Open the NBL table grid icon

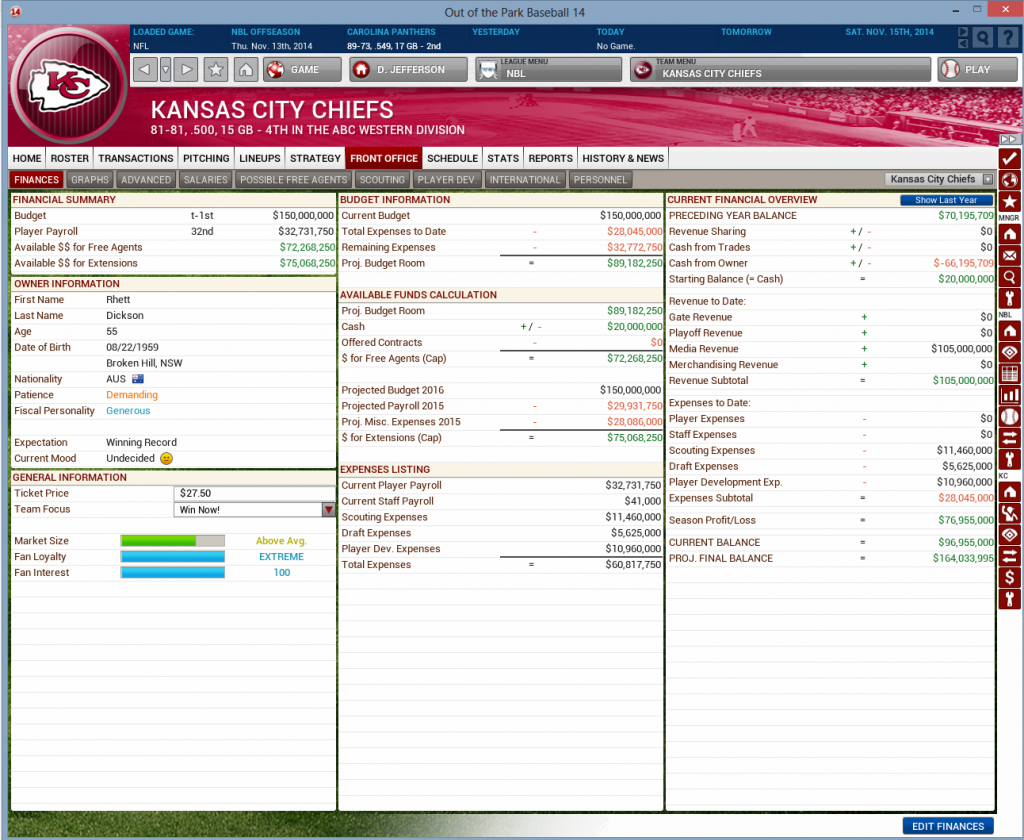point(1009,374)
